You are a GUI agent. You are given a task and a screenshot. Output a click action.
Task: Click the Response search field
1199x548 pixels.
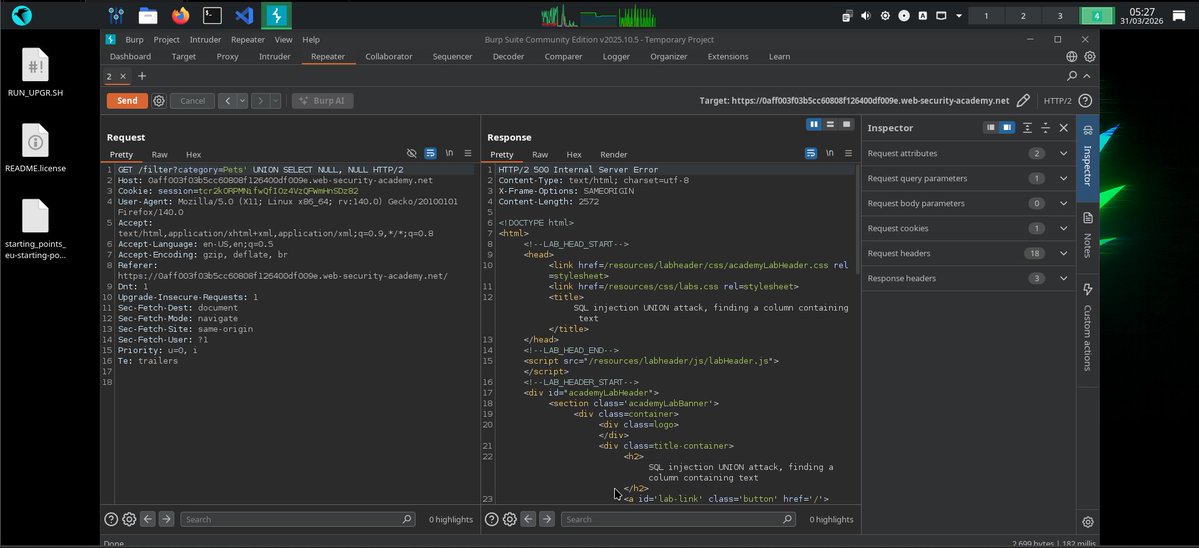coord(678,519)
